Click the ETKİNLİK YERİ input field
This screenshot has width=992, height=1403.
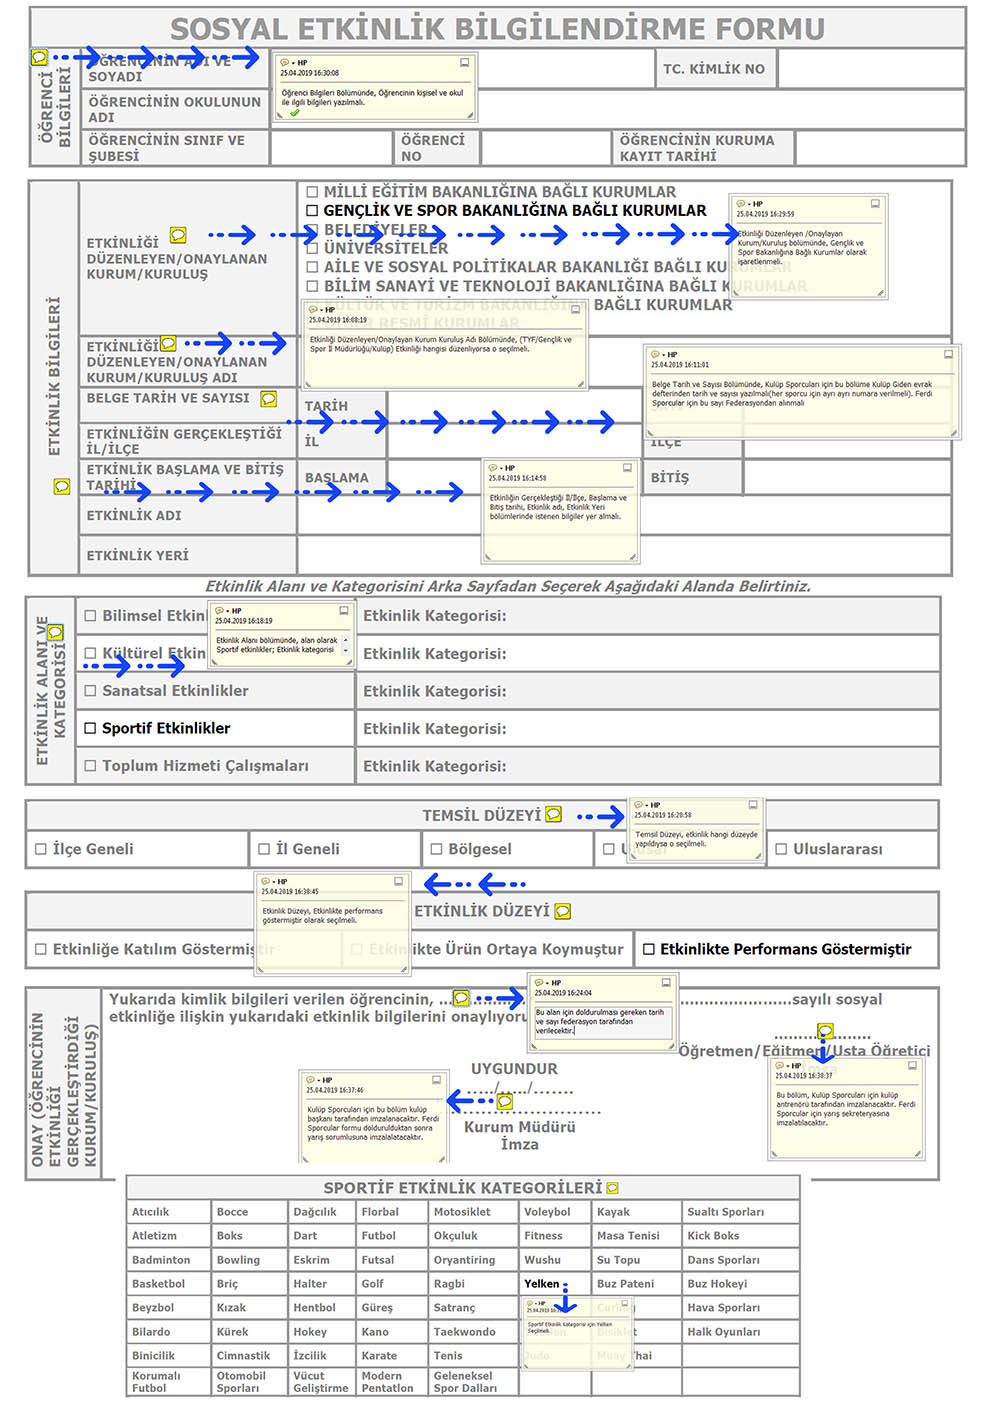(x=624, y=555)
